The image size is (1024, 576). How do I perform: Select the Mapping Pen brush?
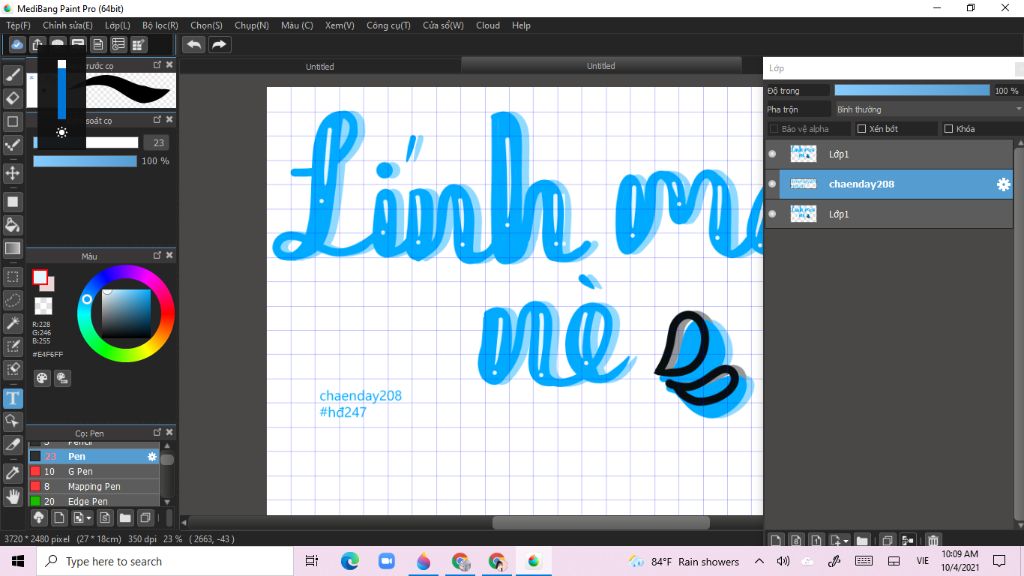pos(94,487)
